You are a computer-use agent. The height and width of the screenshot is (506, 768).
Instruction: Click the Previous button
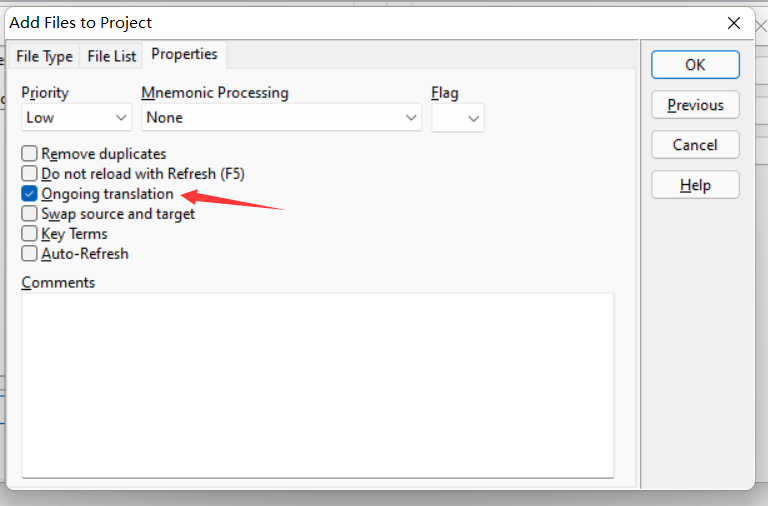[x=695, y=105]
